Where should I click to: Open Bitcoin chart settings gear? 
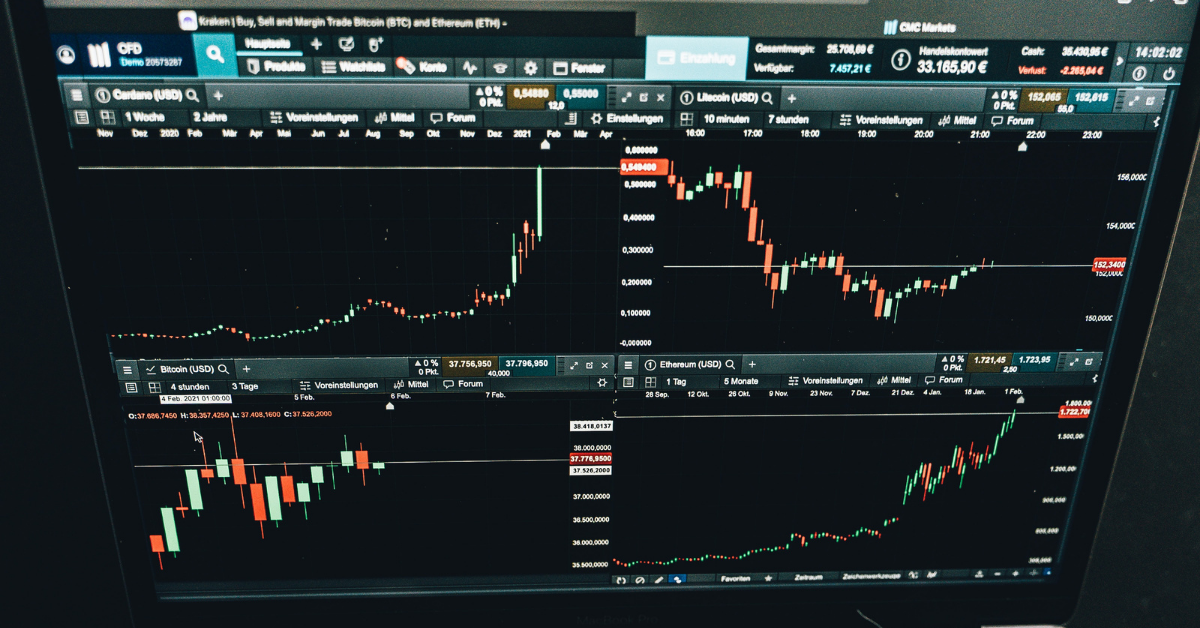602,383
